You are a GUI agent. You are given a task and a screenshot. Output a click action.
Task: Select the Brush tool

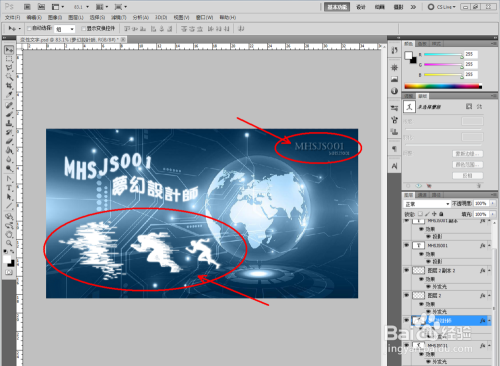9,114
